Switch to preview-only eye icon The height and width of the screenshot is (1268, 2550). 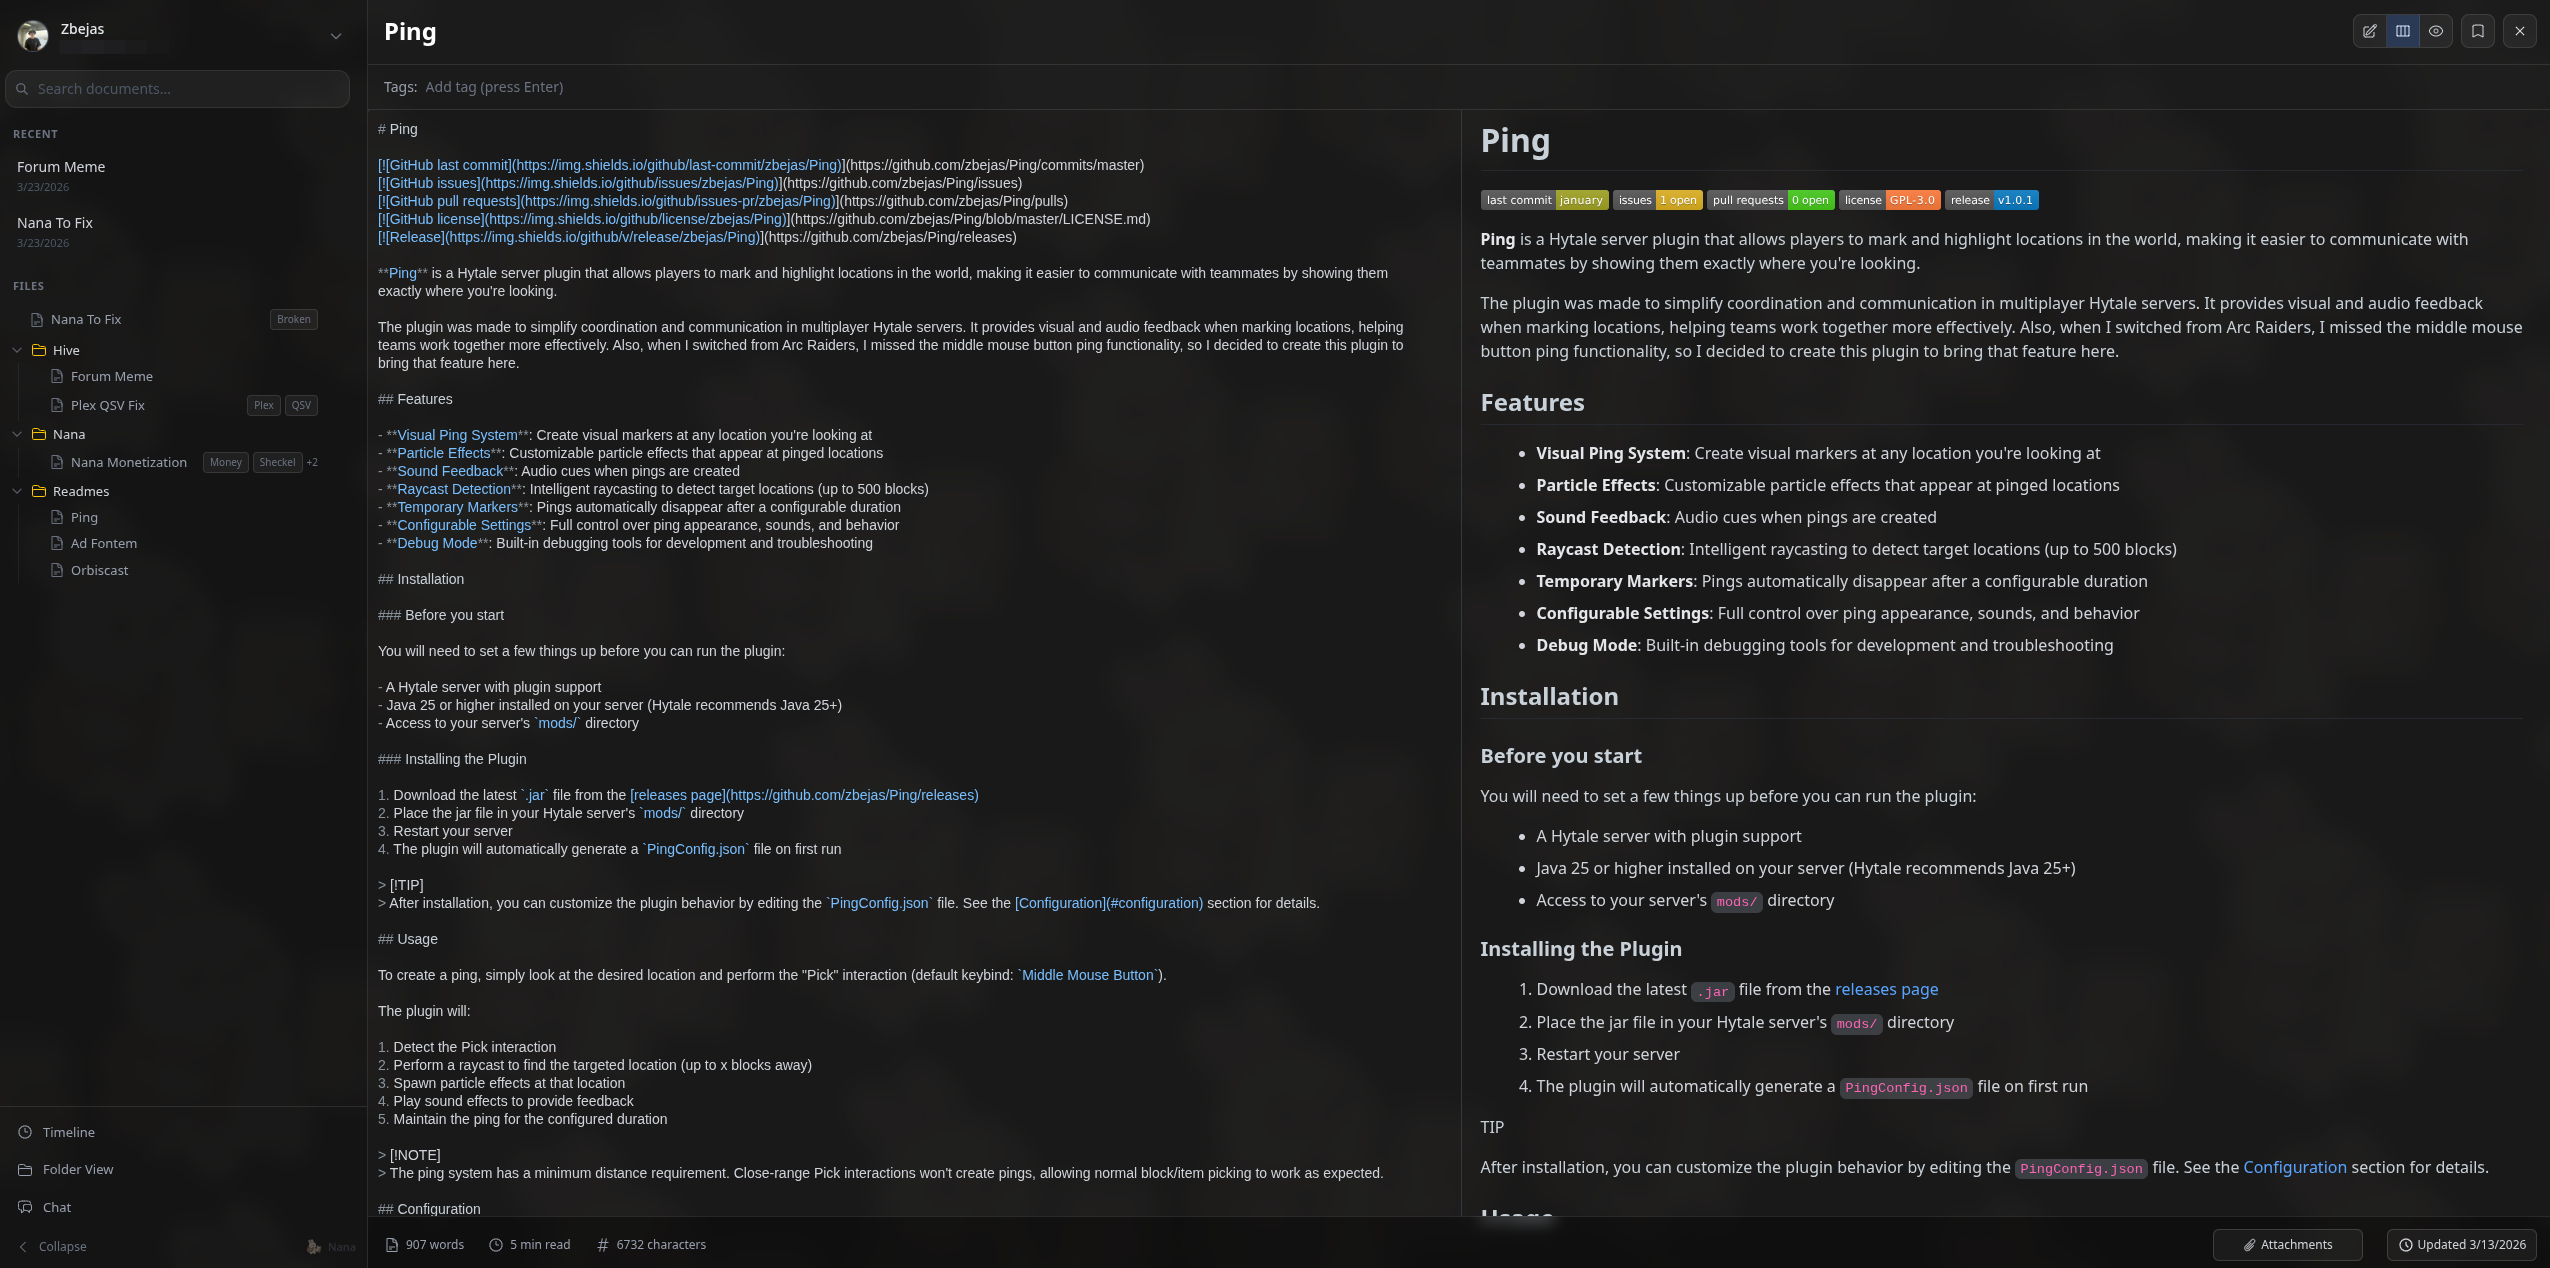pos(2436,31)
